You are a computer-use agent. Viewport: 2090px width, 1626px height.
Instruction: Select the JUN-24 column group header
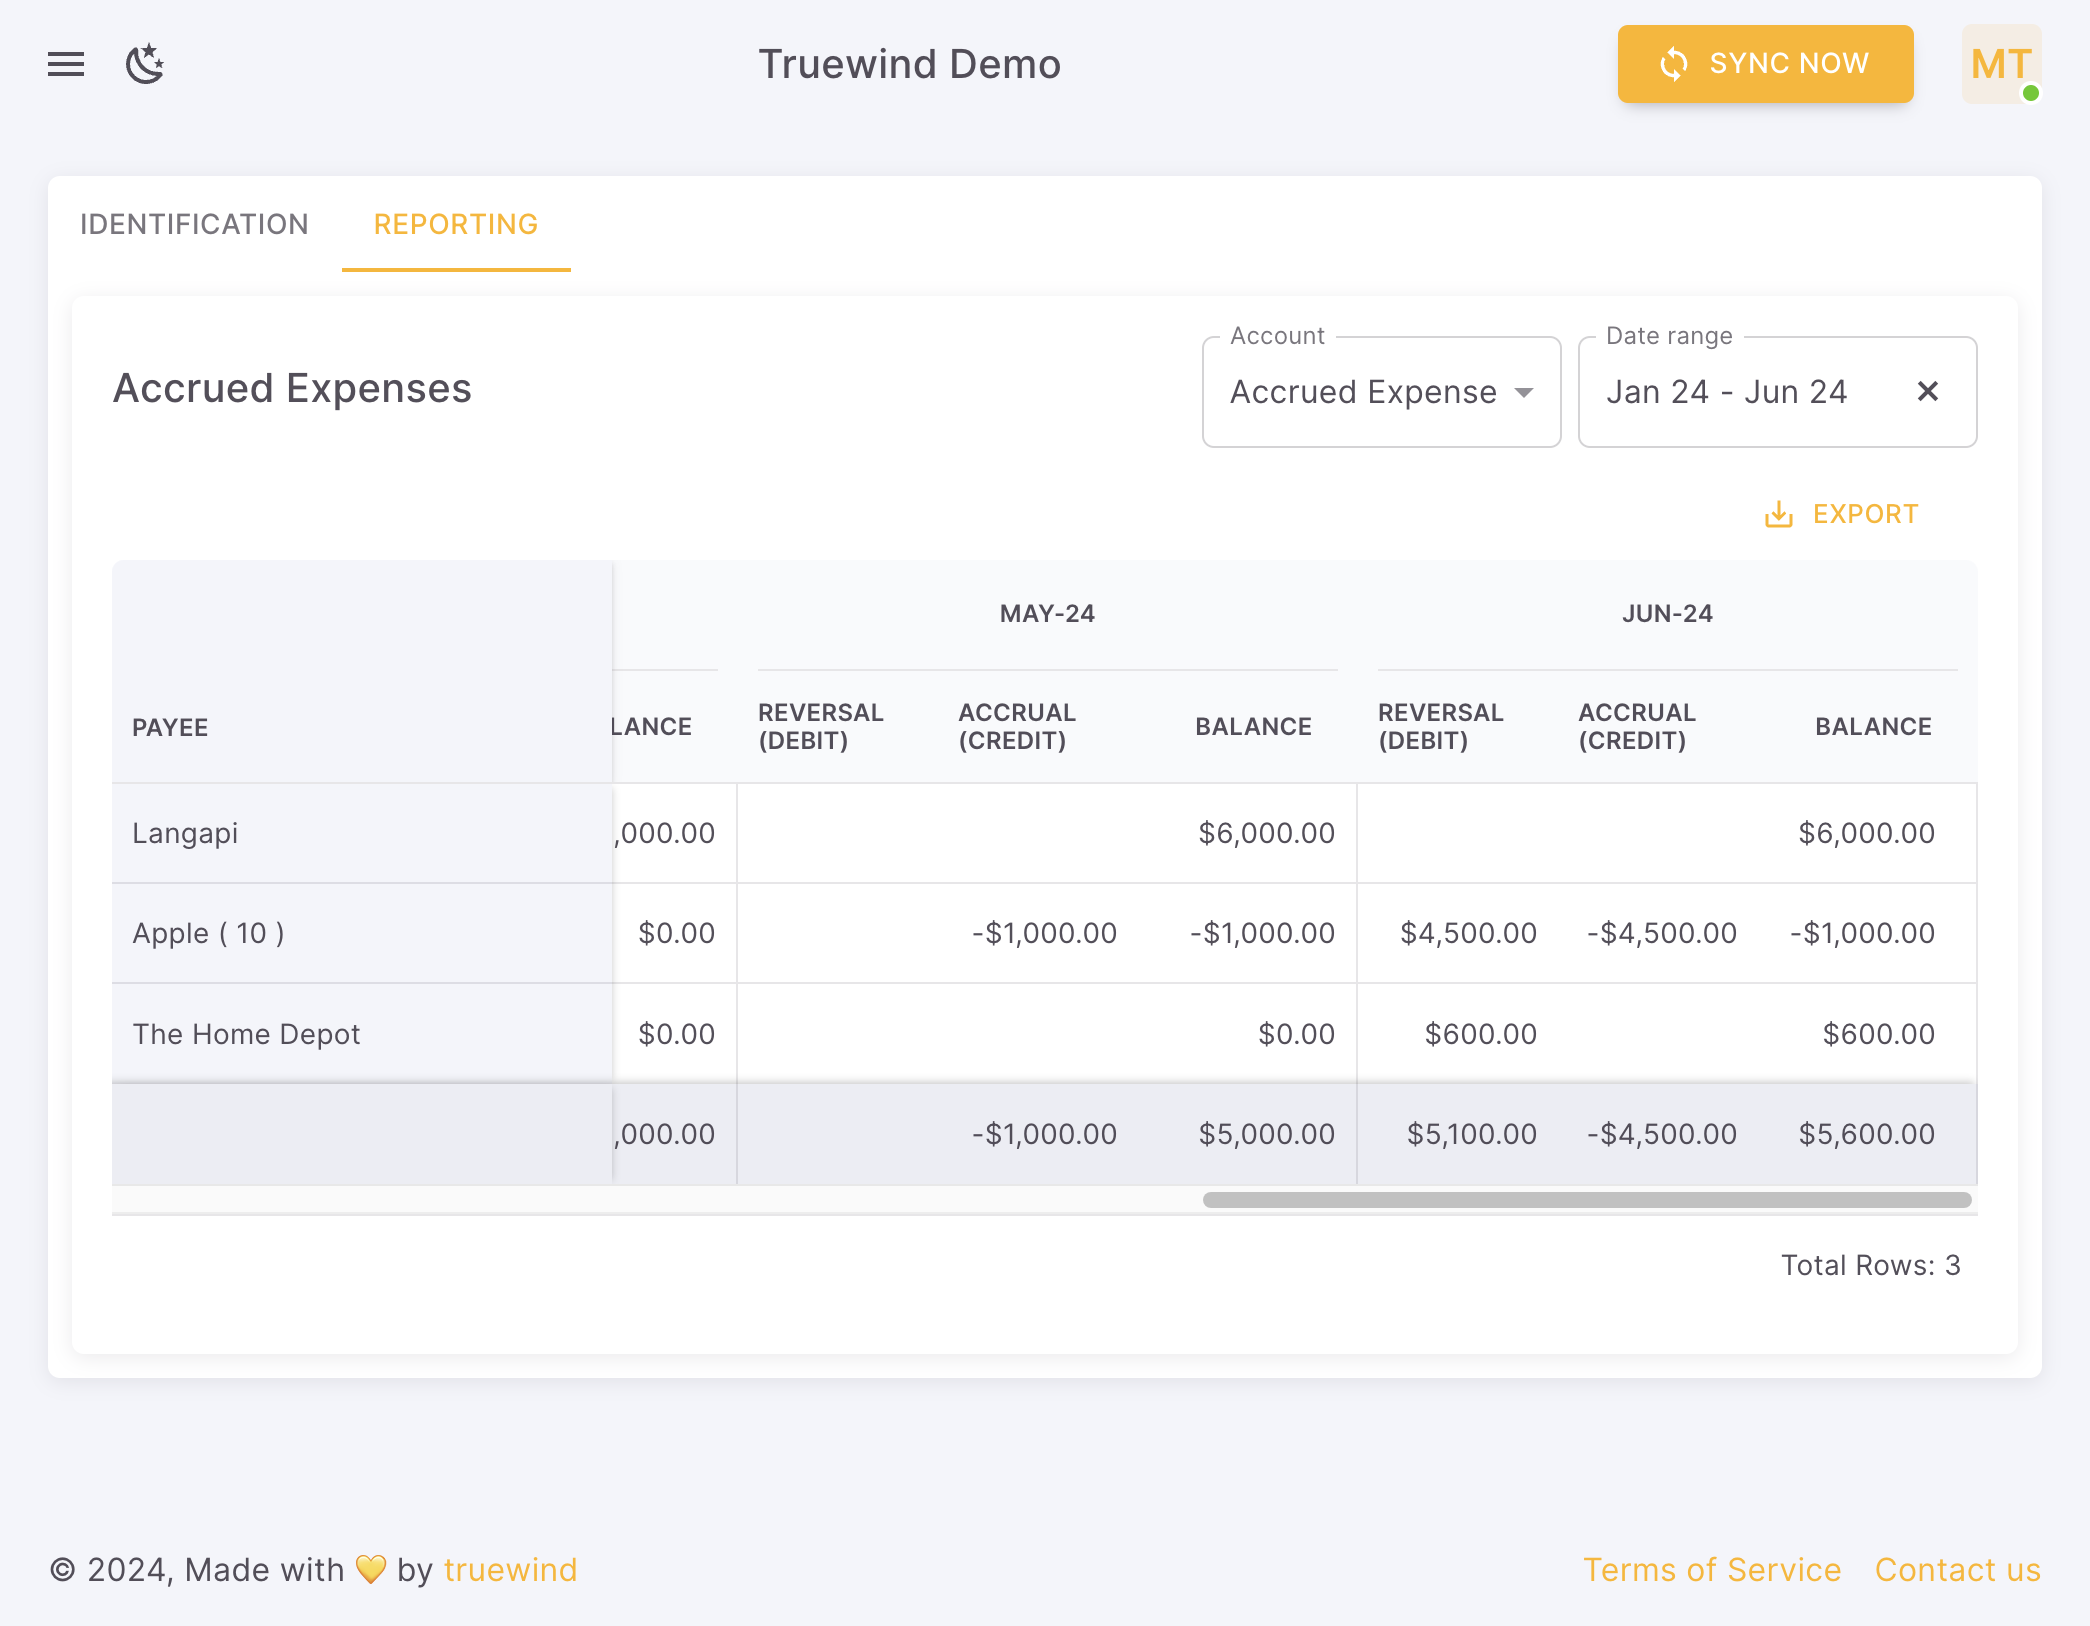(x=1667, y=613)
